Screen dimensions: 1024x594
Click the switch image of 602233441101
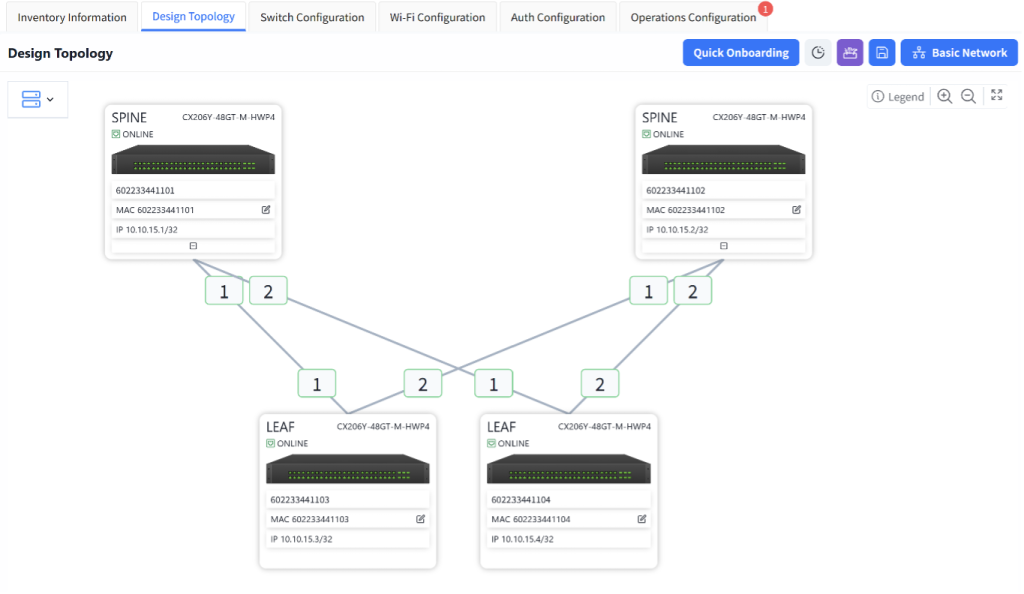click(x=193, y=159)
